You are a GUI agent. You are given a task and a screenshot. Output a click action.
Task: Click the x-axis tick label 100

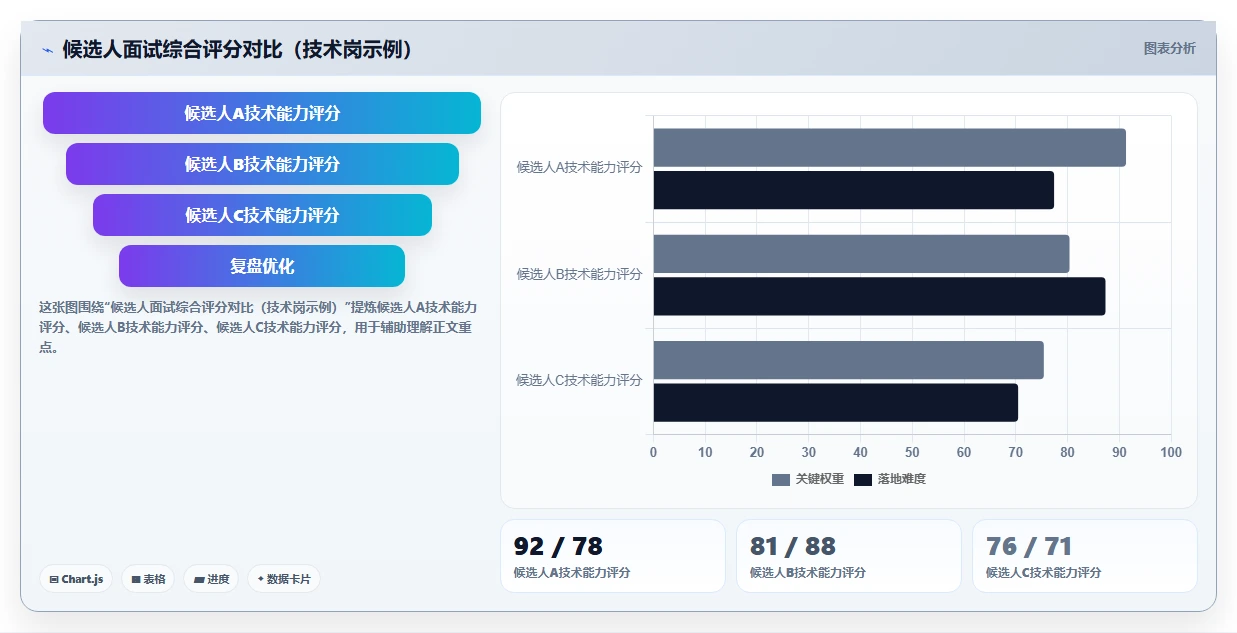pyautogui.click(x=1171, y=452)
